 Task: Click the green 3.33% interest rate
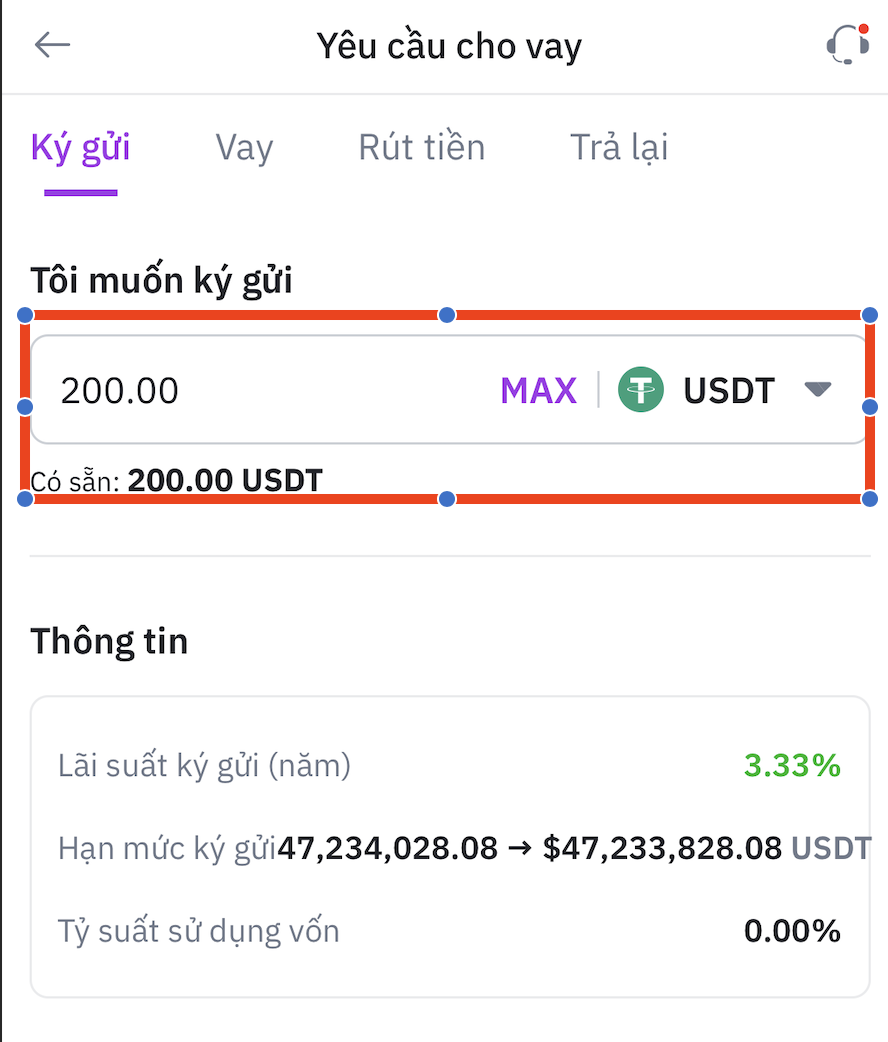point(792,766)
